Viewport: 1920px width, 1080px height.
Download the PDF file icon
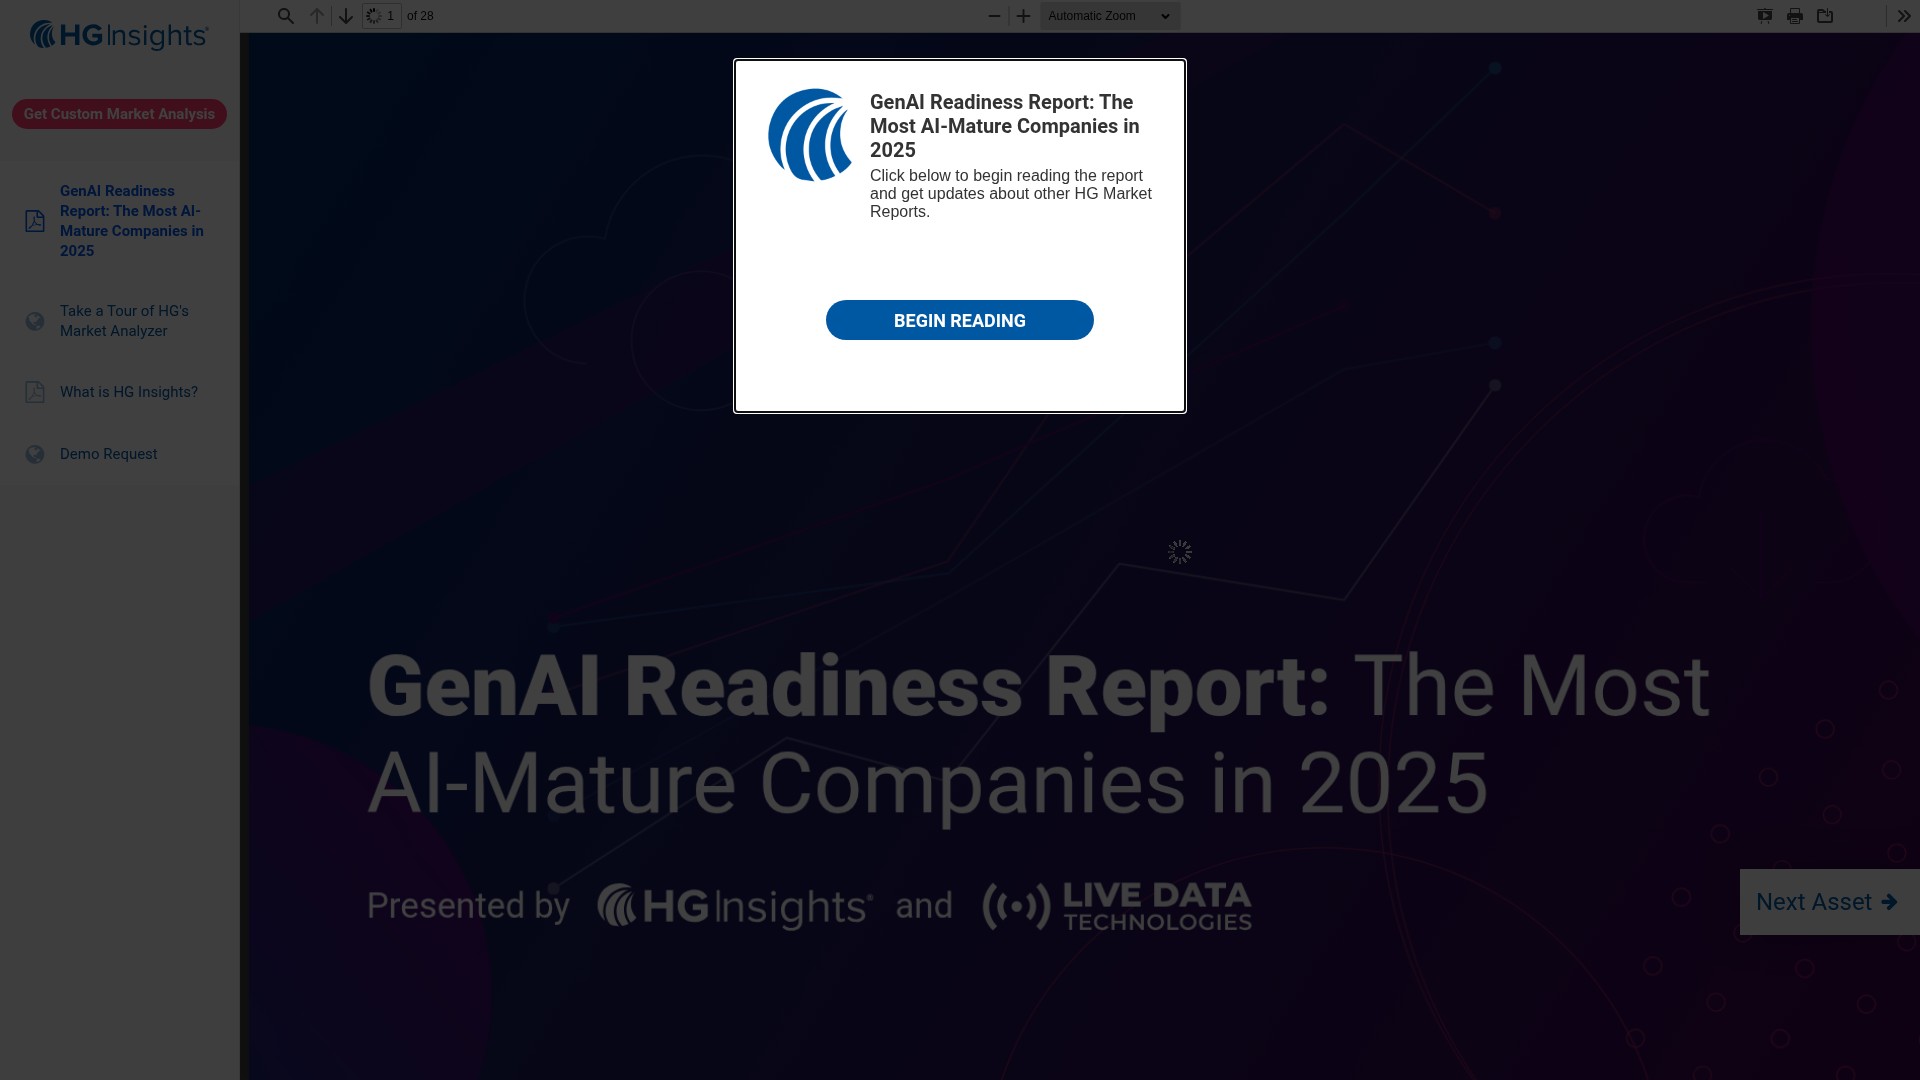tap(1825, 16)
